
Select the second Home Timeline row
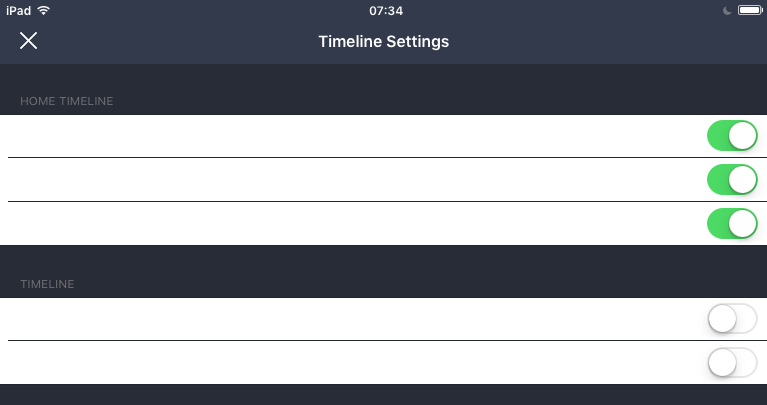pyautogui.click(x=350, y=180)
